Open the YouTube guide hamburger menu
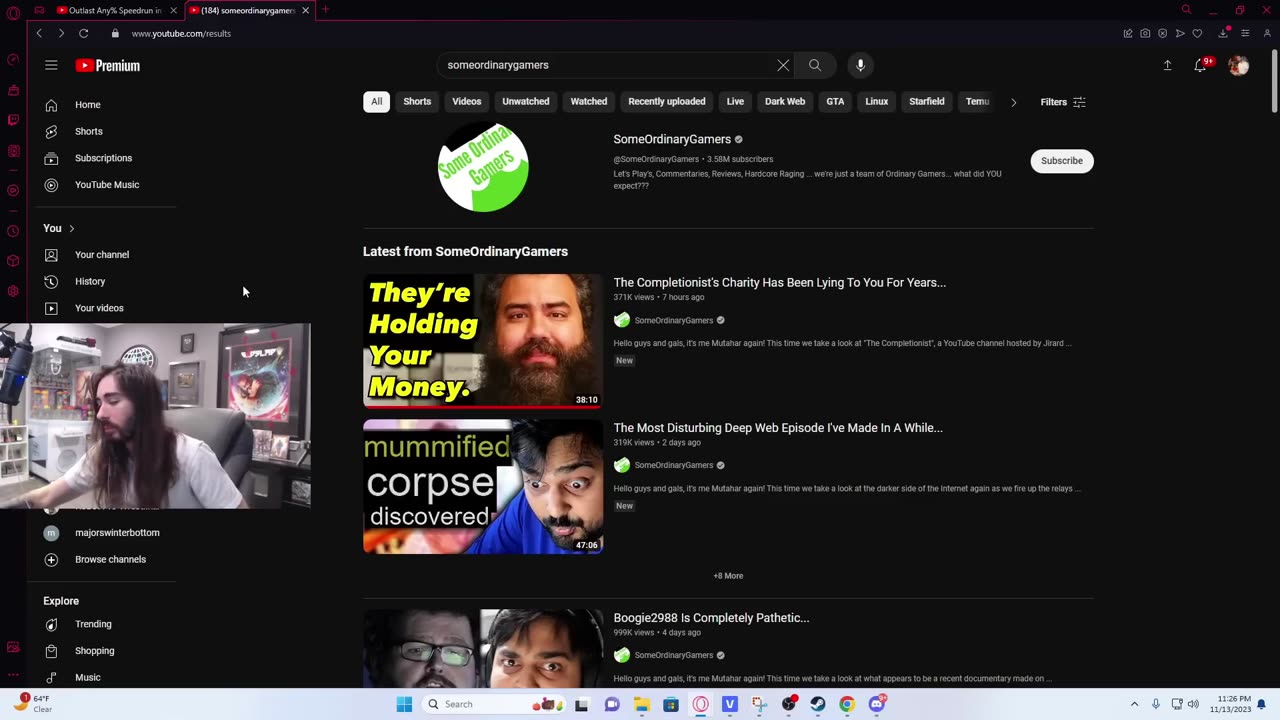Viewport: 1280px width, 720px height. [x=51, y=65]
